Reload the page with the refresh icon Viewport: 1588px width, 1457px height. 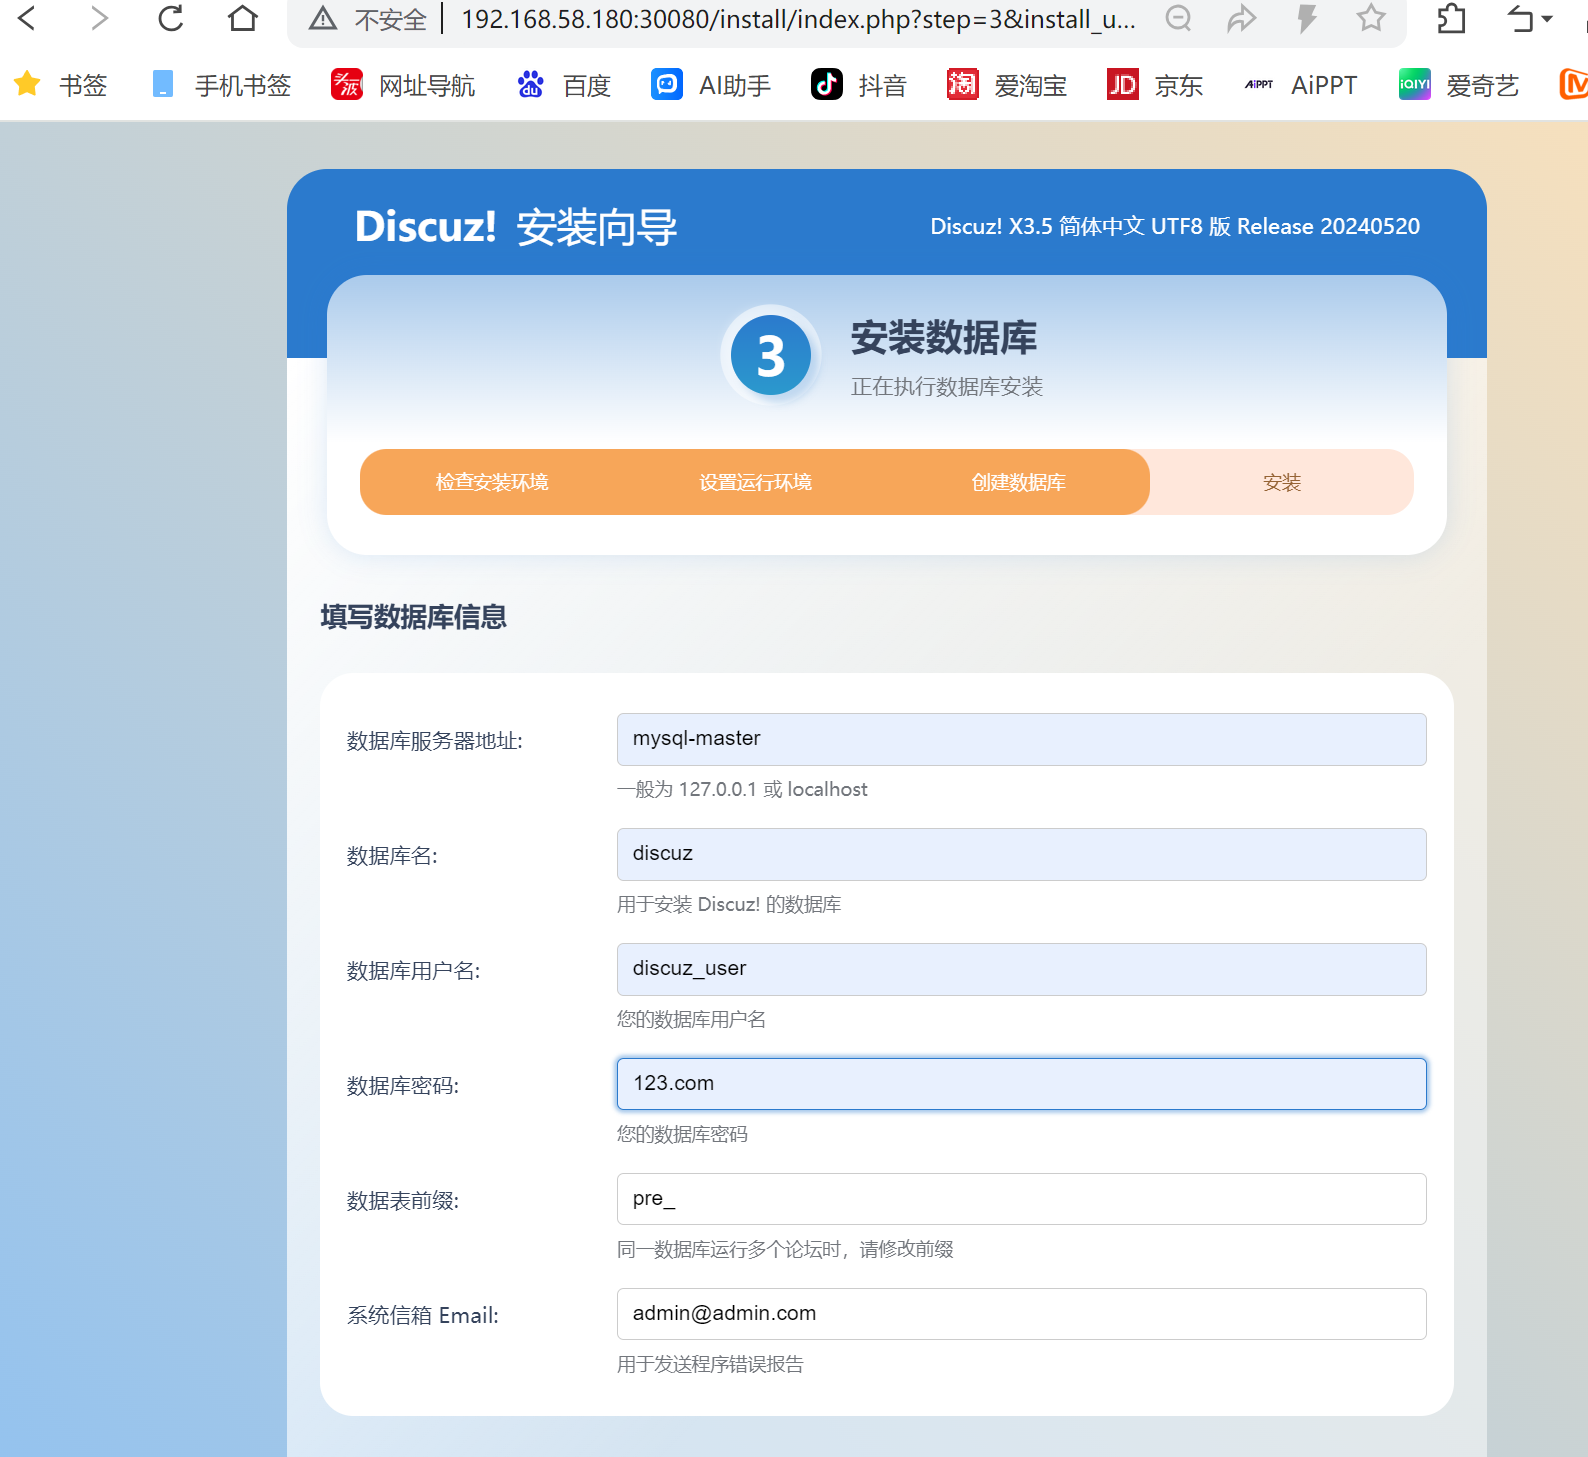171,18
